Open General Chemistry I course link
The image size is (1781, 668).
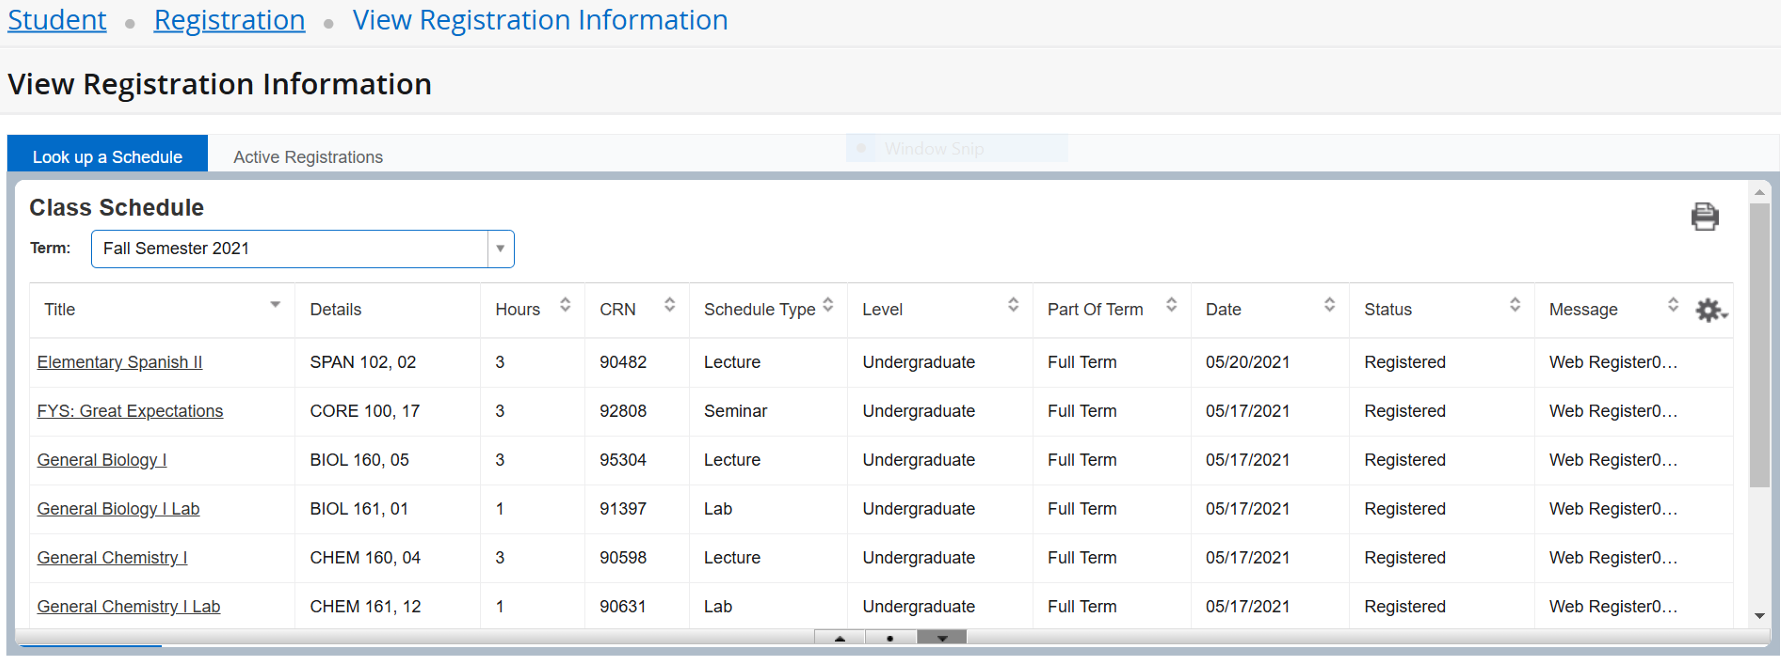point(112,558)
